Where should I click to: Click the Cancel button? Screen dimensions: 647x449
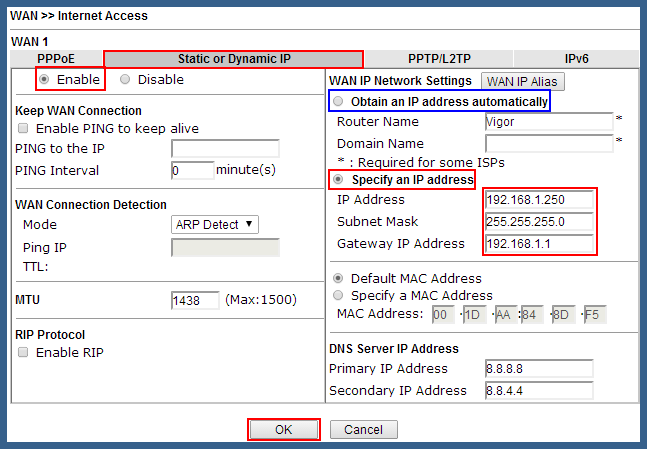(364, 430)
